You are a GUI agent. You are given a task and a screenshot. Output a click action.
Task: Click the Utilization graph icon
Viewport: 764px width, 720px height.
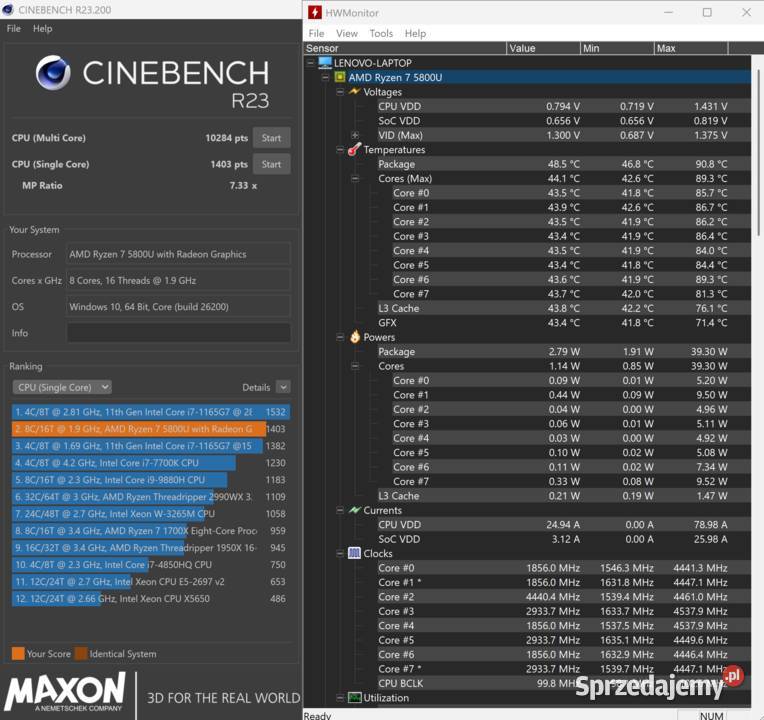coord(355,698)
